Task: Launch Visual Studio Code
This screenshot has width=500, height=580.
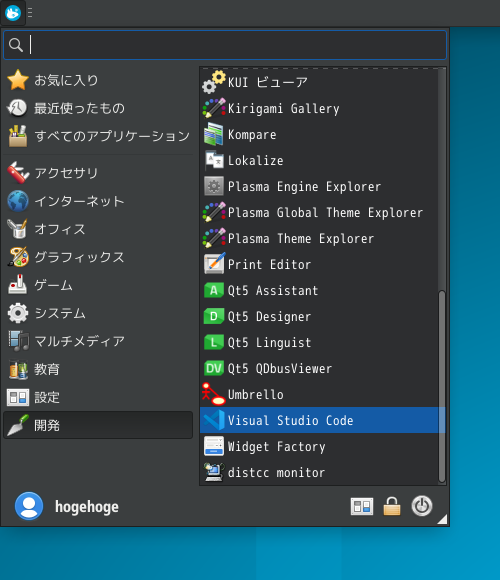Action: [x=320, y=420]
